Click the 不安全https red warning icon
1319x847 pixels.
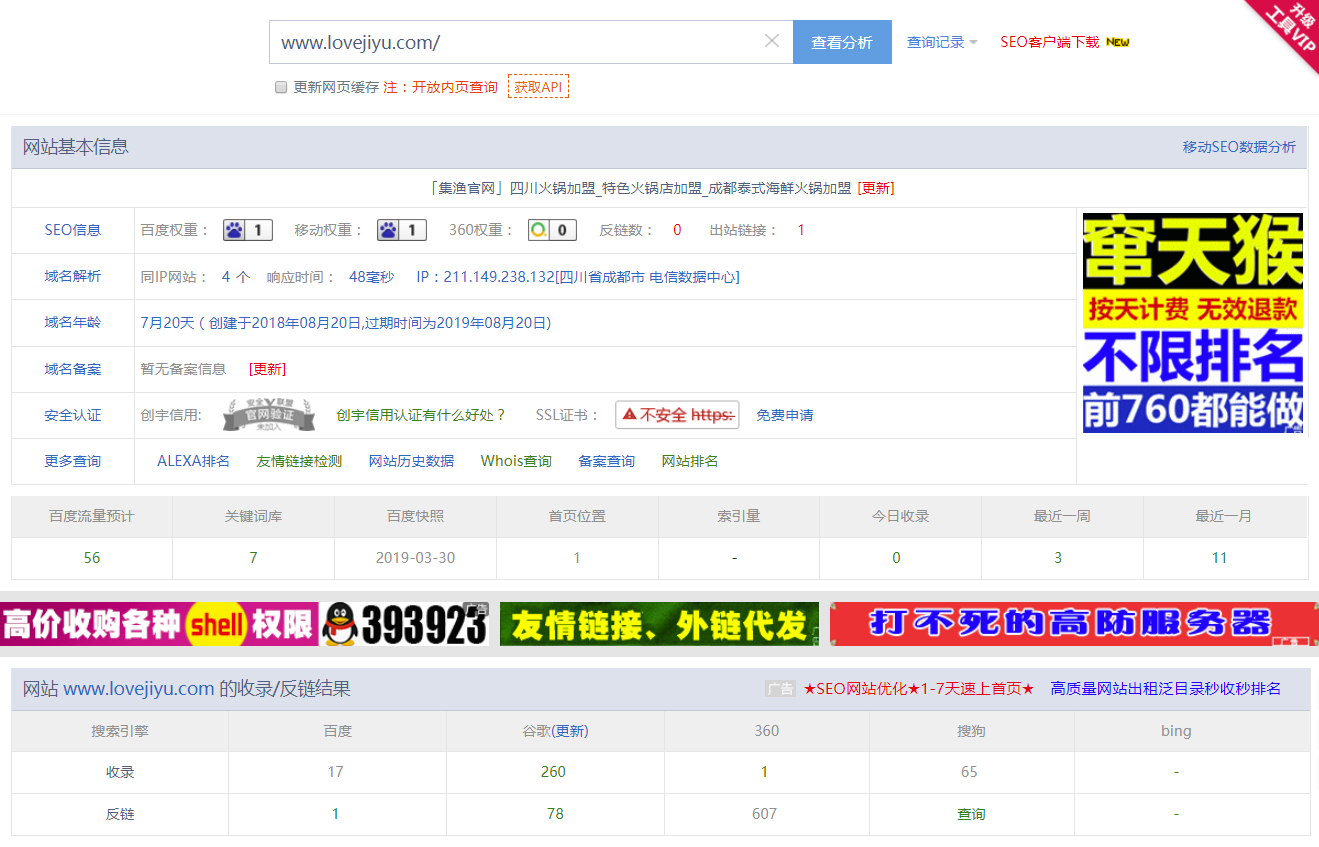(677, 415)
